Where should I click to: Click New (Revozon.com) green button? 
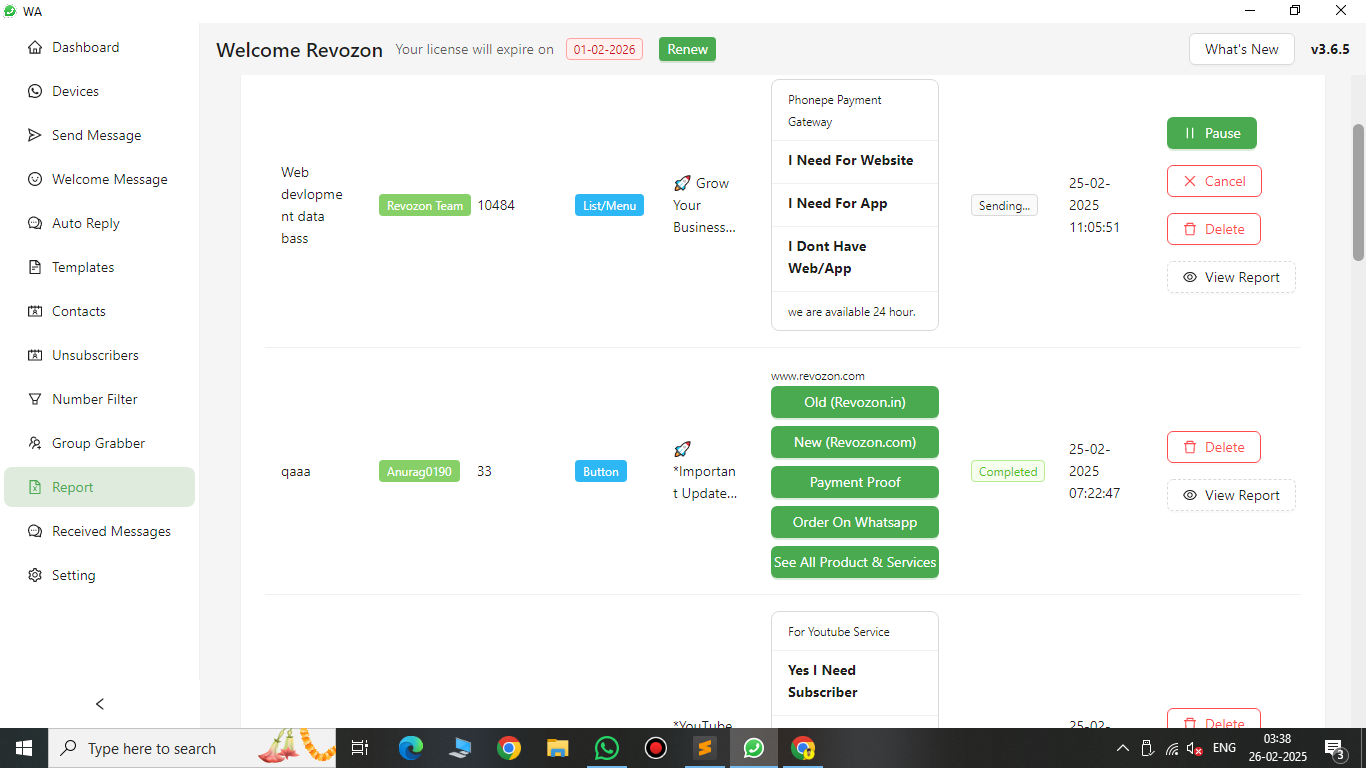(855, 442)
